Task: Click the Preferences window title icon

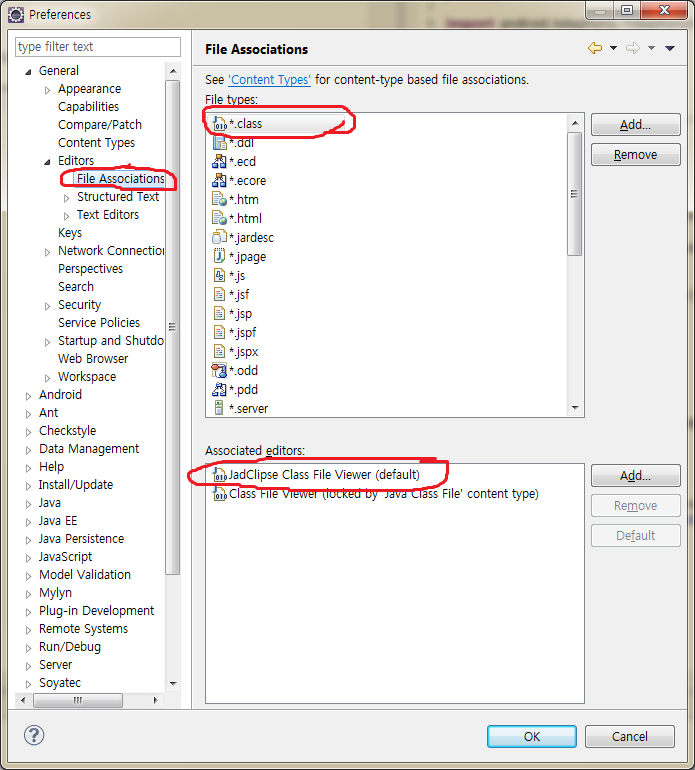Action: coord(16,15)
